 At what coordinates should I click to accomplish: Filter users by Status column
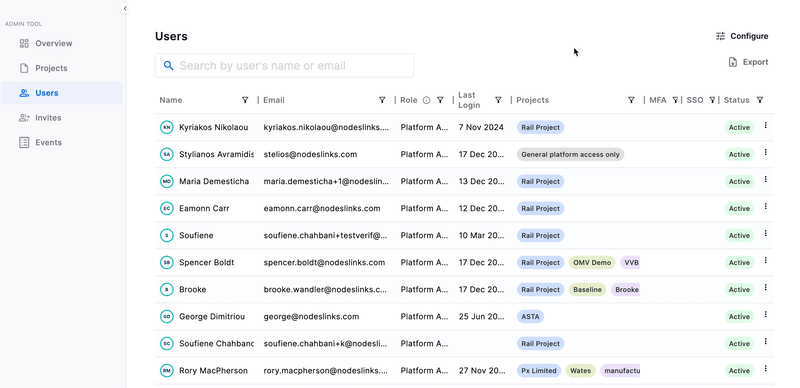tap(760, 100)
